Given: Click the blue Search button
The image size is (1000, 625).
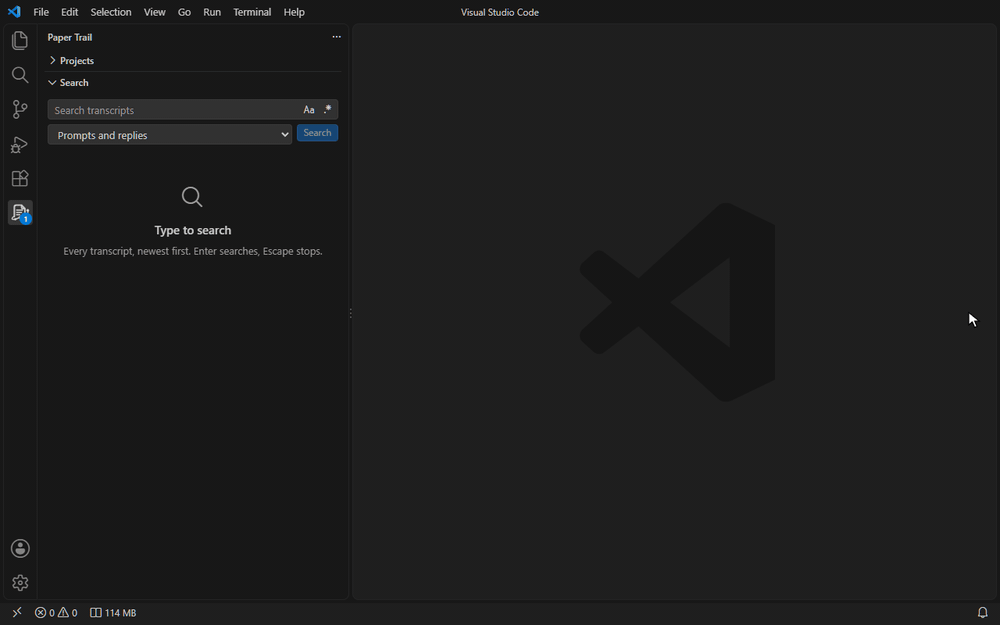Looking at the screenshot, I should [317, 133].
